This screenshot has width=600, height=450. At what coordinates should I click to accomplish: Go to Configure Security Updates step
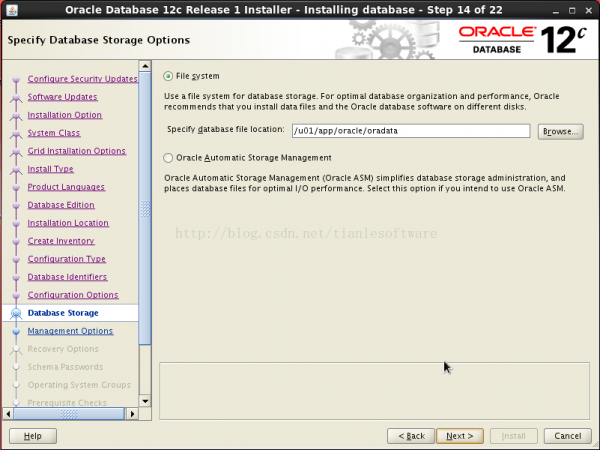83,79
